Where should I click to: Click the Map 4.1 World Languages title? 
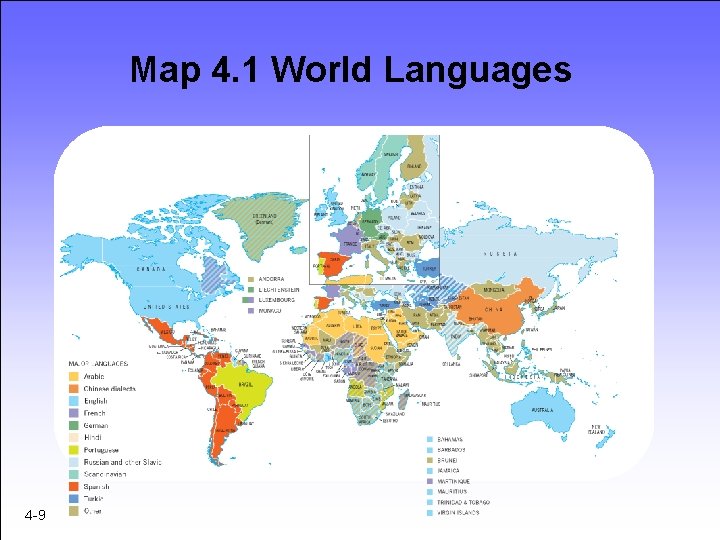(x=351, y=70)
